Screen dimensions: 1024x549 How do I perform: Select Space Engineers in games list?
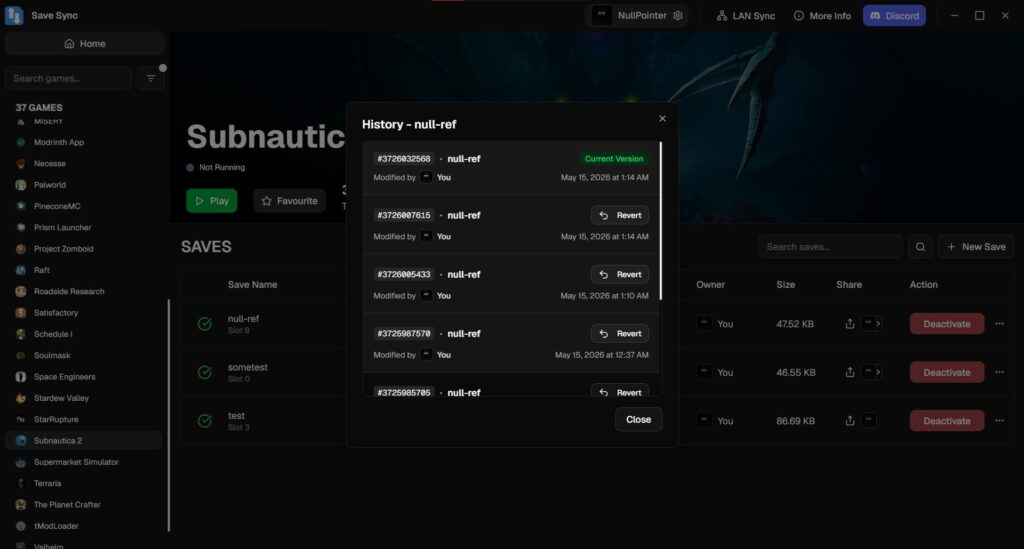pyautogui.click(x=84, y=377)
